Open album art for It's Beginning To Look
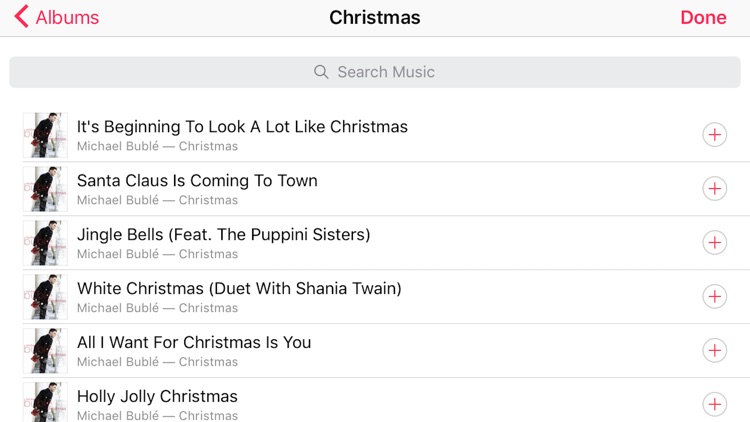Viewport: 750px width, 422px height. click(45, 135)
